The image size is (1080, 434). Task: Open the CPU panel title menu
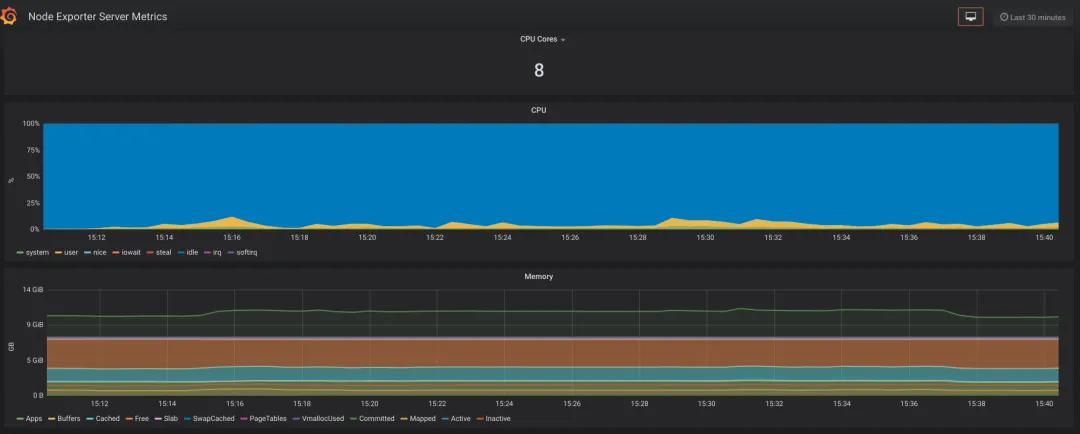(538, 110)
